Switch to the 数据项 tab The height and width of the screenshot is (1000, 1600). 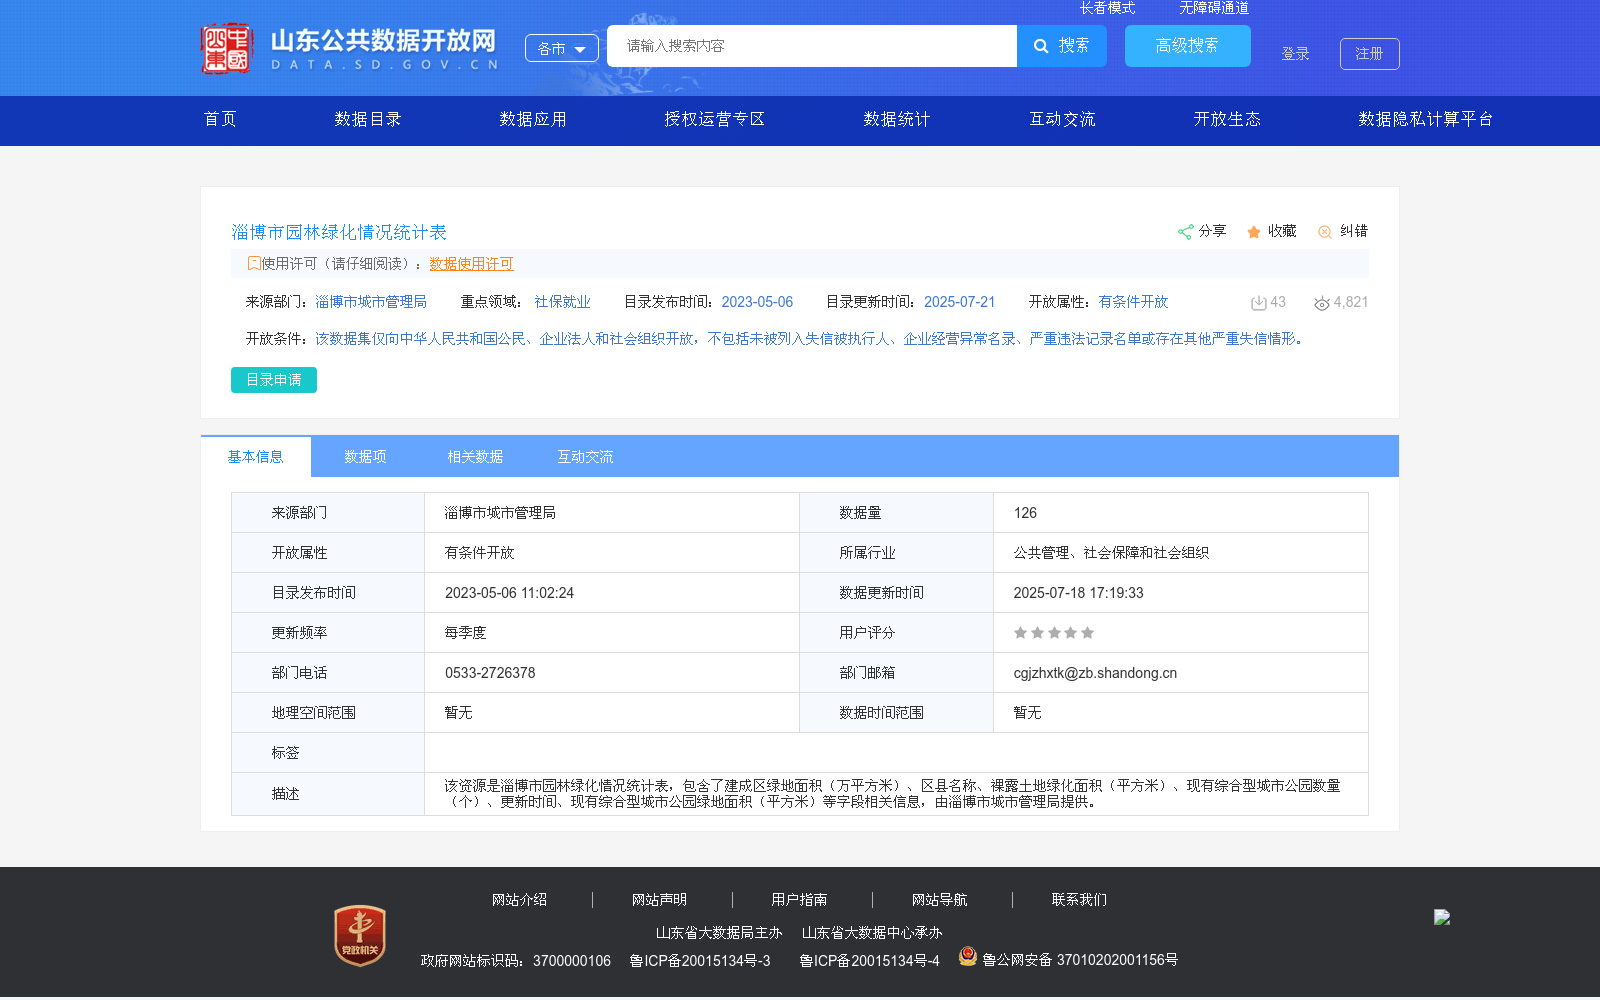[x=365, y=457]
